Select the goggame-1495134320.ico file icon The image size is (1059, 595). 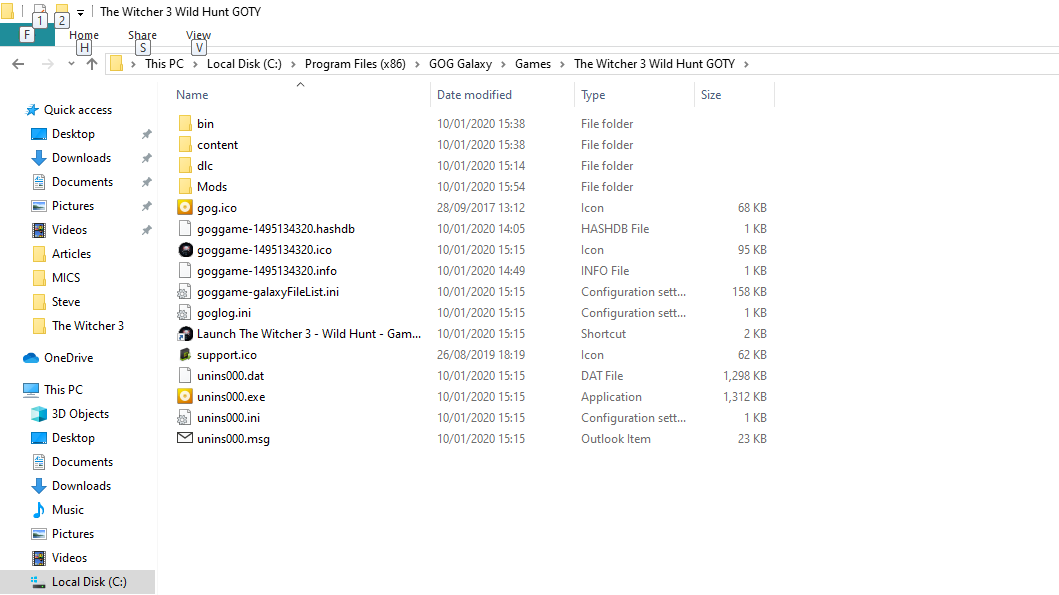pyautogui.click(x=185, y=249)
